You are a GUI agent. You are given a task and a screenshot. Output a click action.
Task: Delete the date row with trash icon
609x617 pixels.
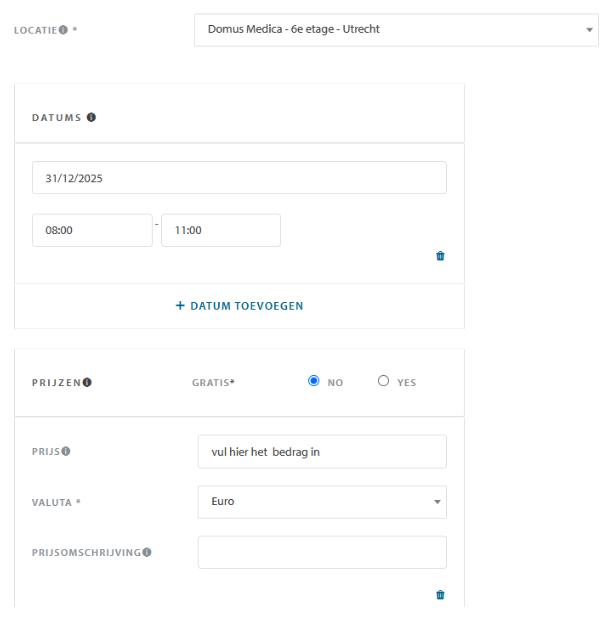440,256
